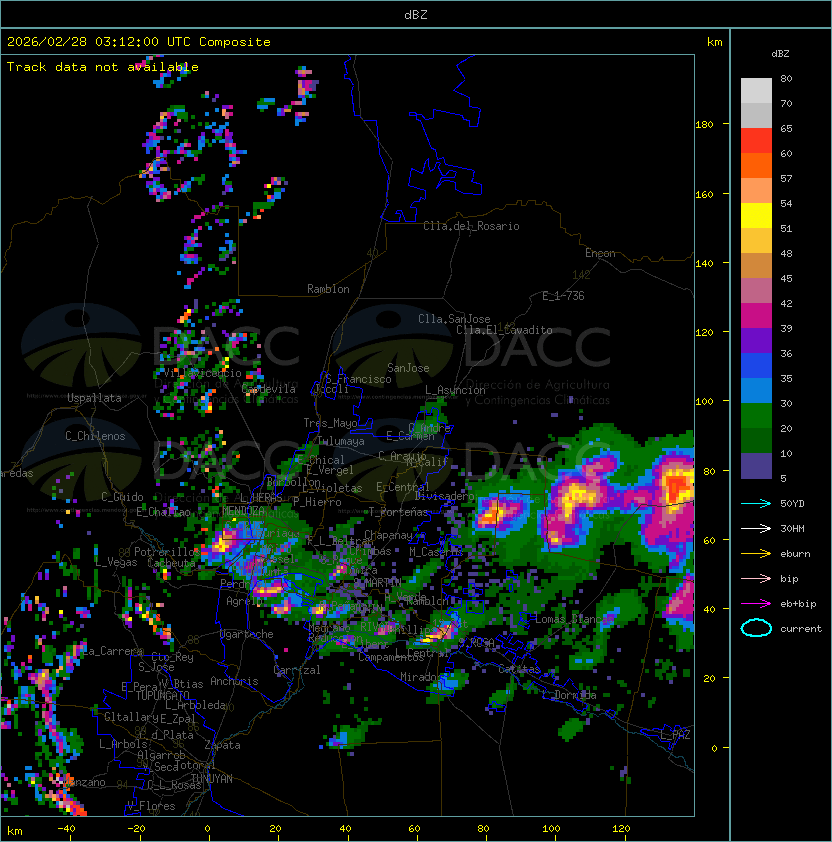
Task: Click the 'Zapata' map label
Action: click(x=222, y=745)
